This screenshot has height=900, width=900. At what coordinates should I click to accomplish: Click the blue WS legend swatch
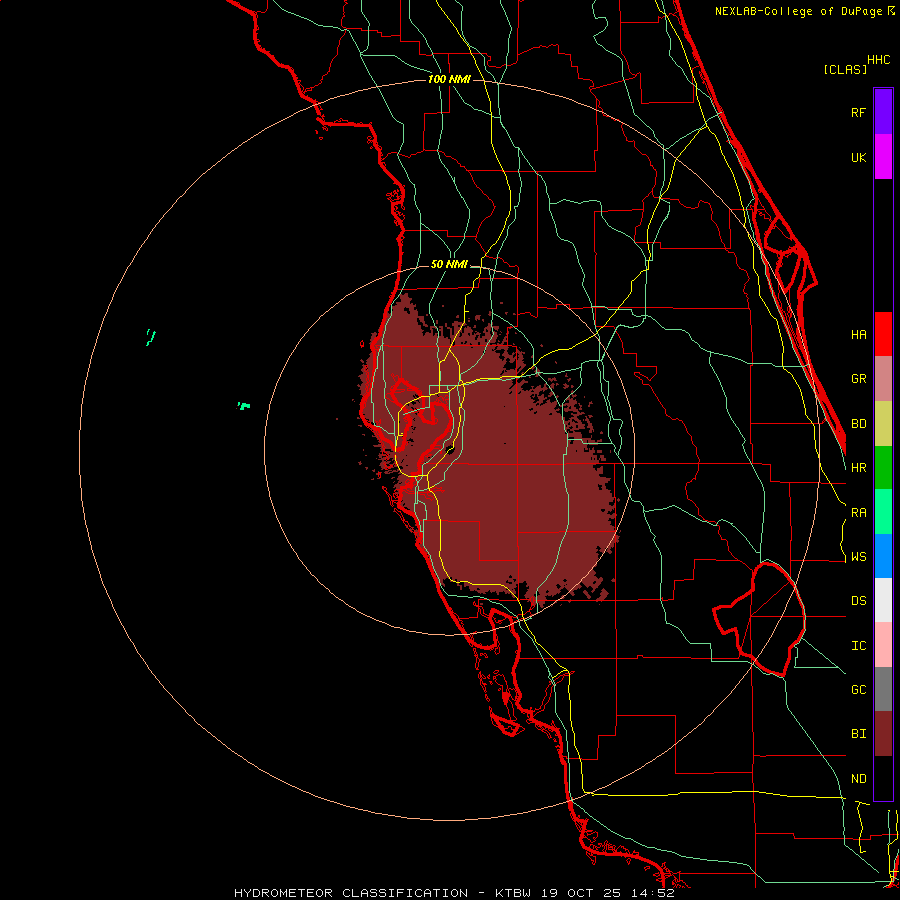pyautogui.click(x=883, y=556)
